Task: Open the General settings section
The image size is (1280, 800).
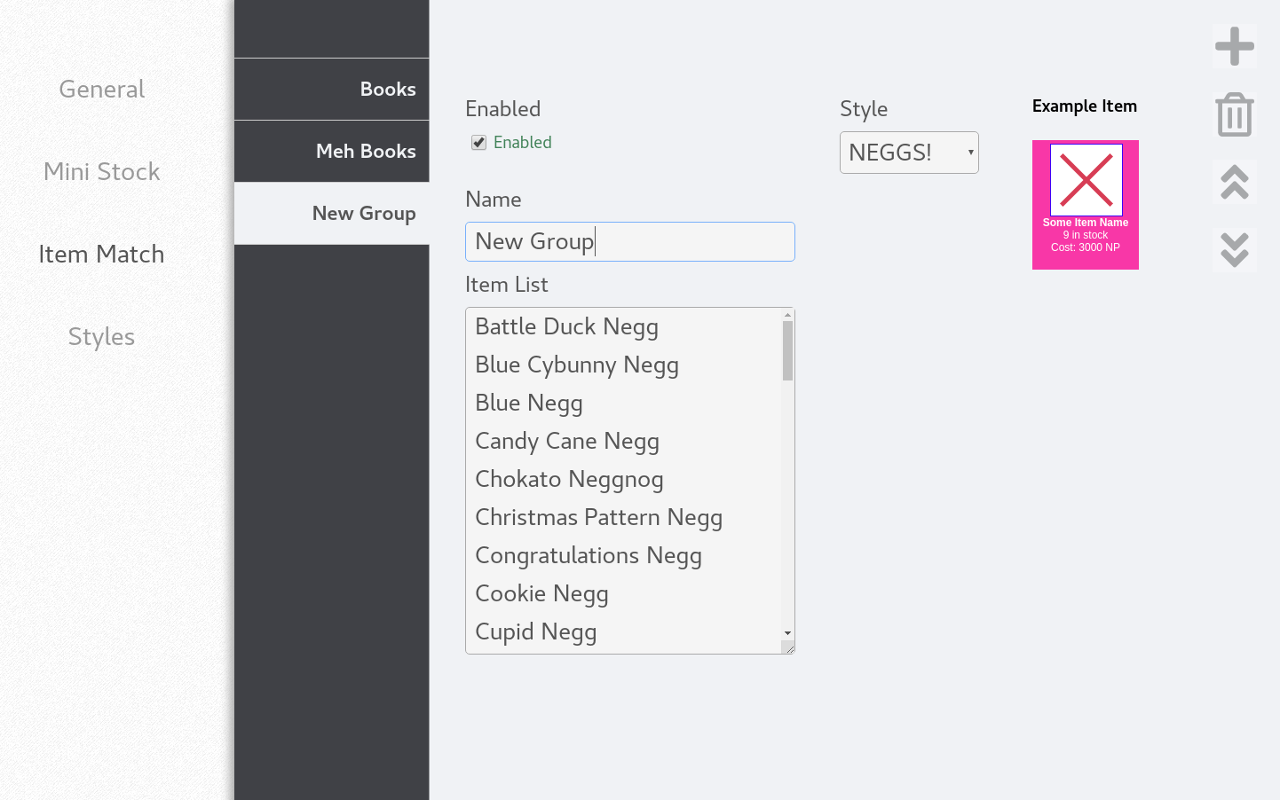Action: point(102,89)
